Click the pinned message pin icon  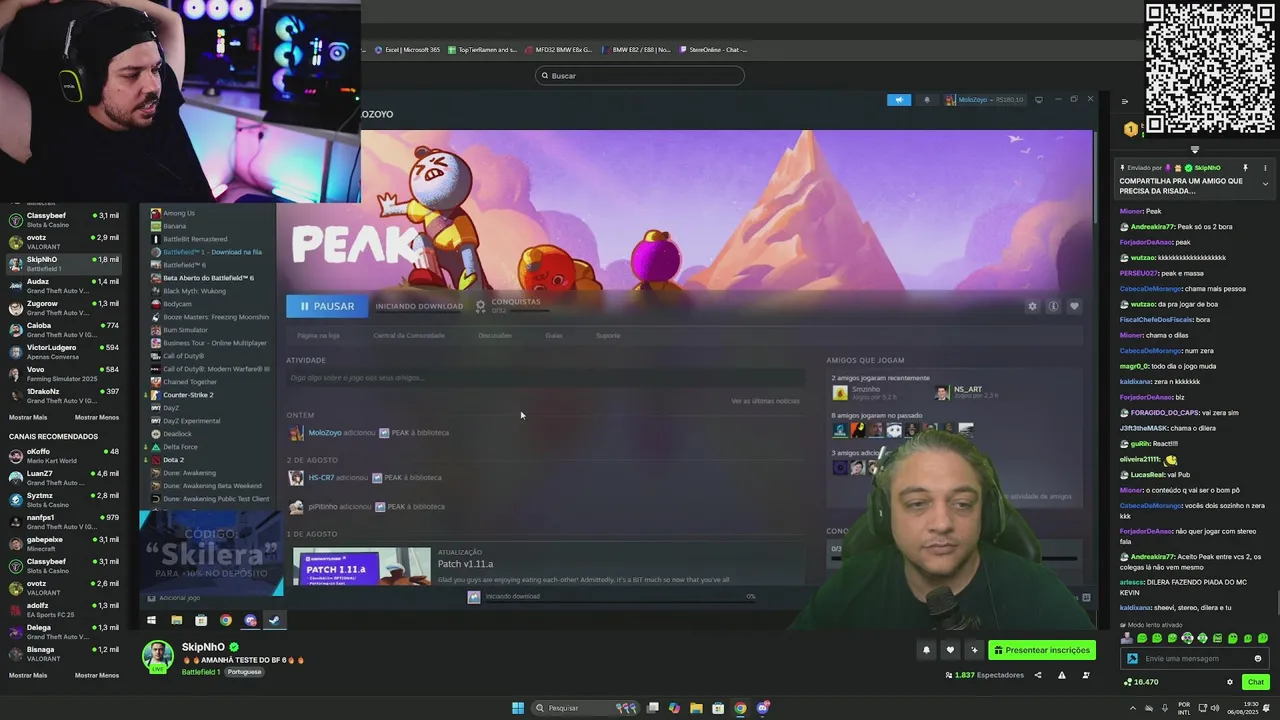[1246, 168]
